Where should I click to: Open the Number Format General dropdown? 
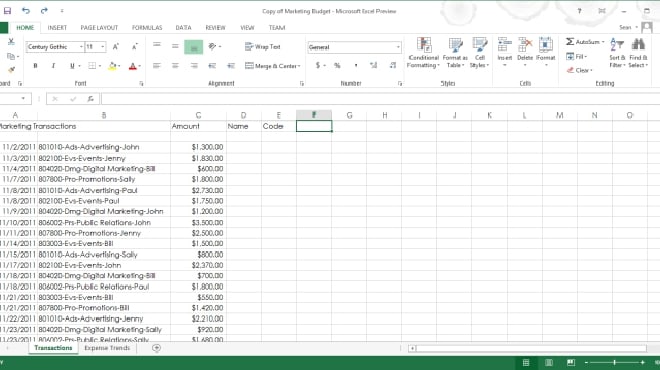tap(398, 47)
